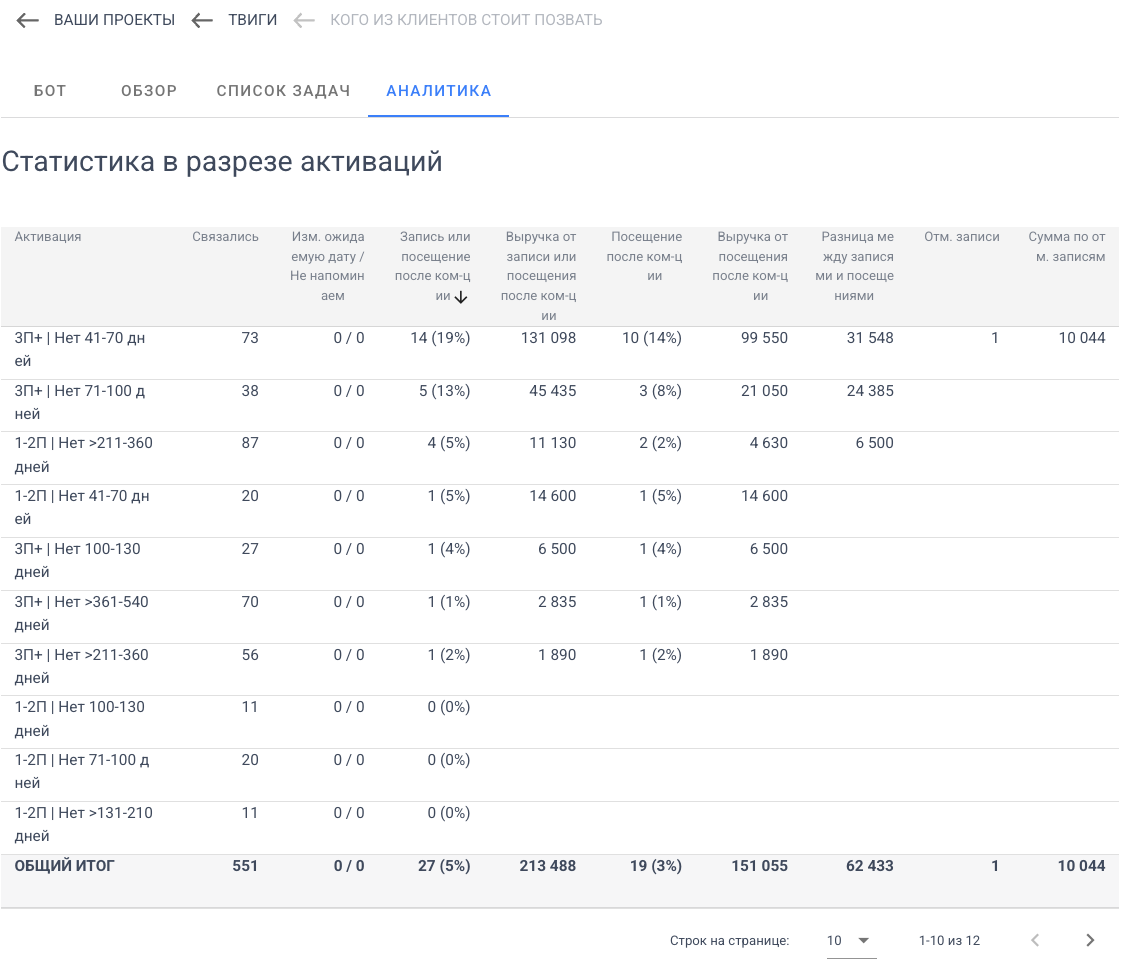Click total difference 62 433

pyautogui.click(x=869, y=866)
